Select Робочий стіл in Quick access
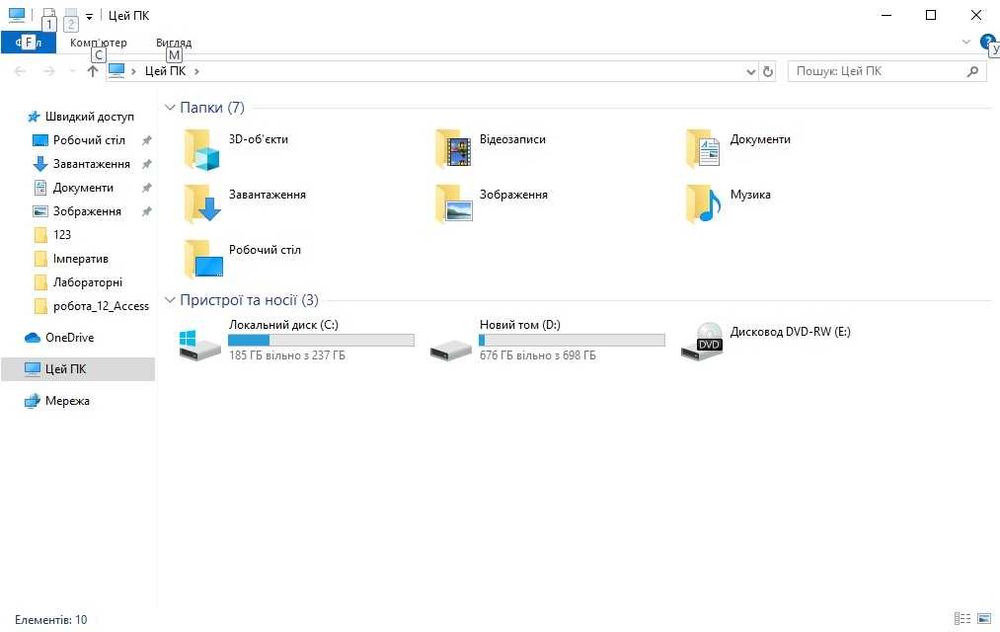 tap(89, 140)
